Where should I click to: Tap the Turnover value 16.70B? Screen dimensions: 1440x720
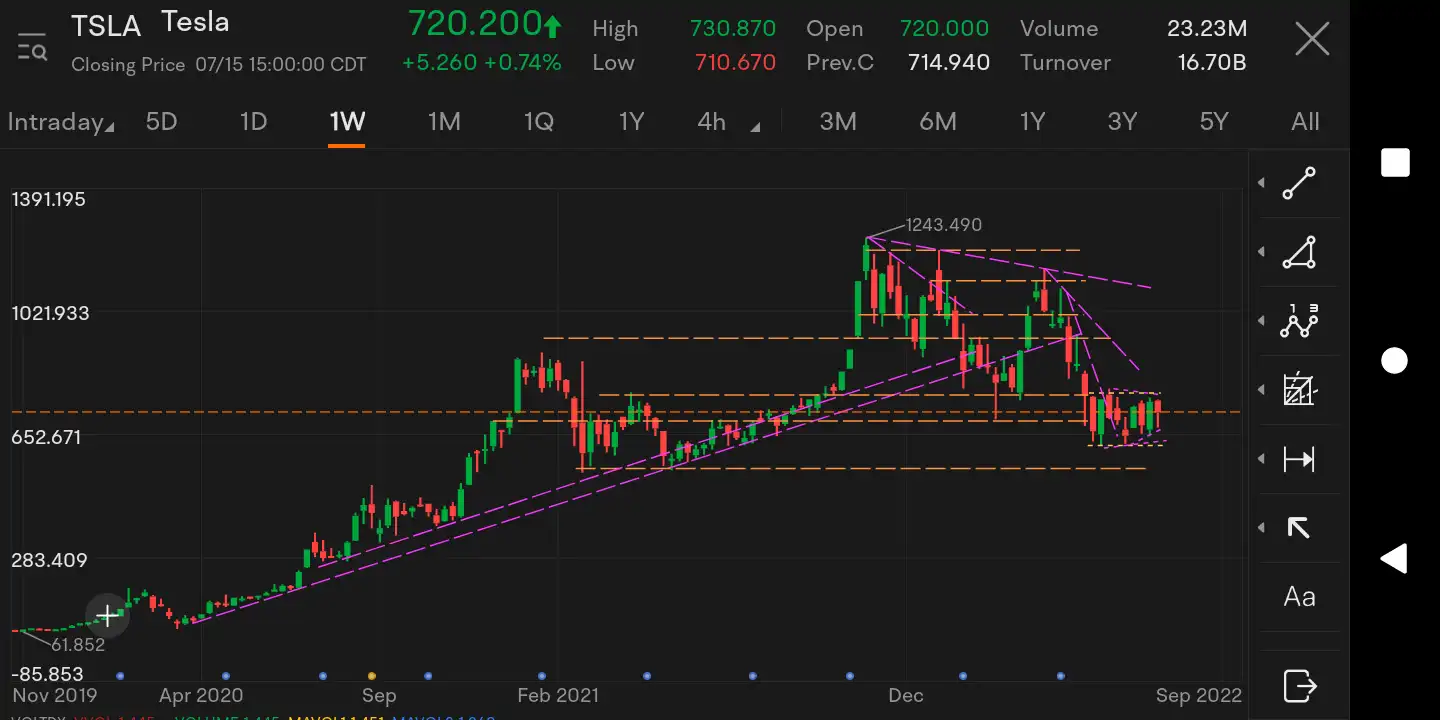coord(1212,63)
